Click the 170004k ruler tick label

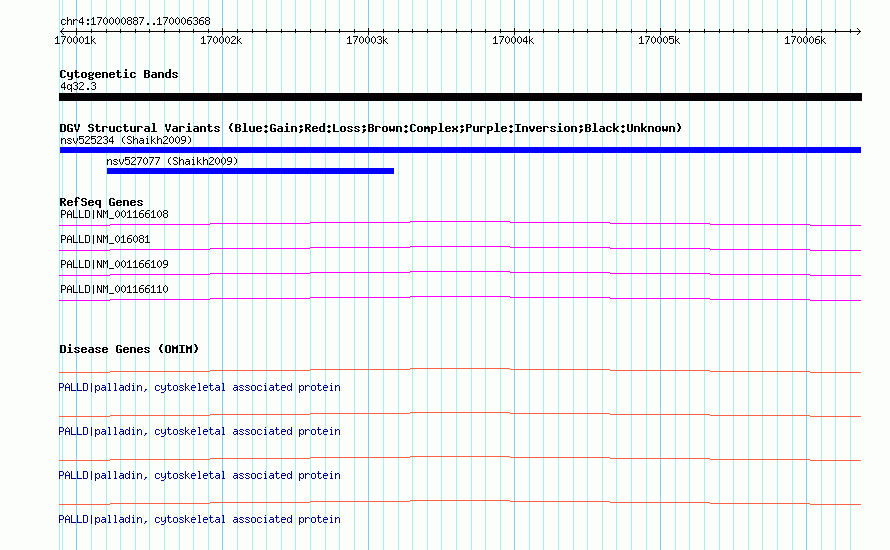point(513,40)
